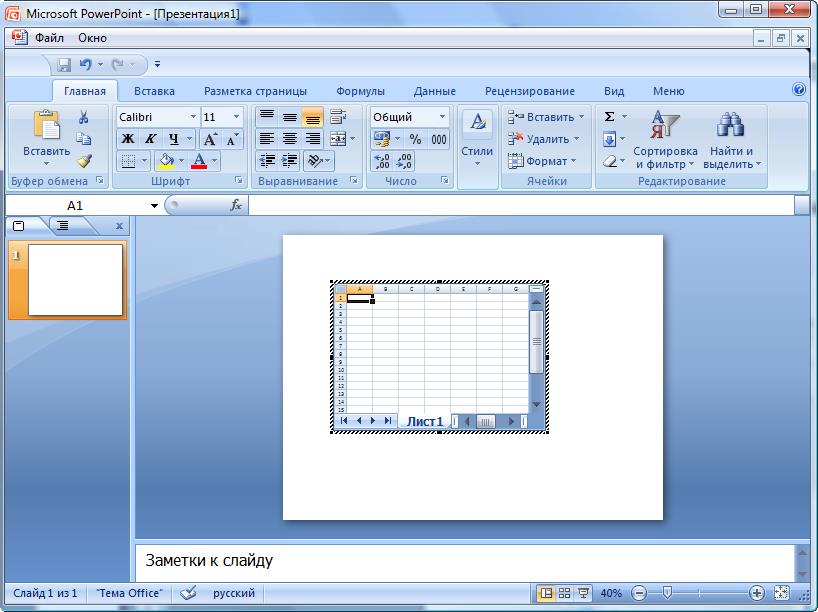Click the zoom slider handle
The width and height of the screenshot is (818, 612).
coord(667,592)
